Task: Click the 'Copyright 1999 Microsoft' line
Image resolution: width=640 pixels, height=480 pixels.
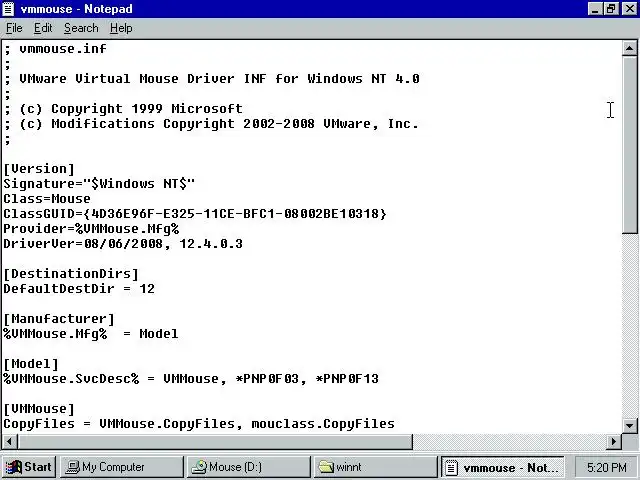Action: pos(124,109)
